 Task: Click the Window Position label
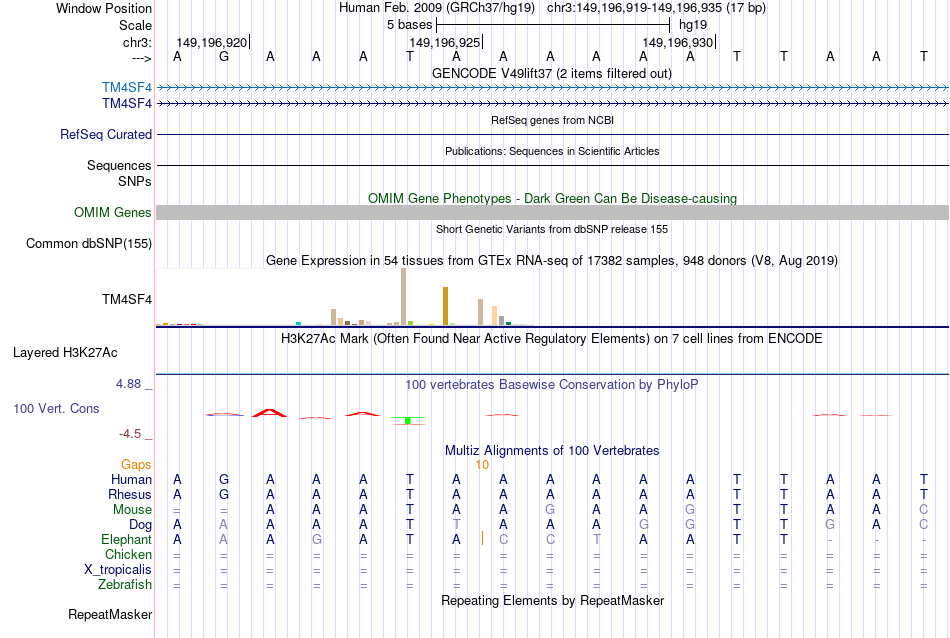point(104,8)
